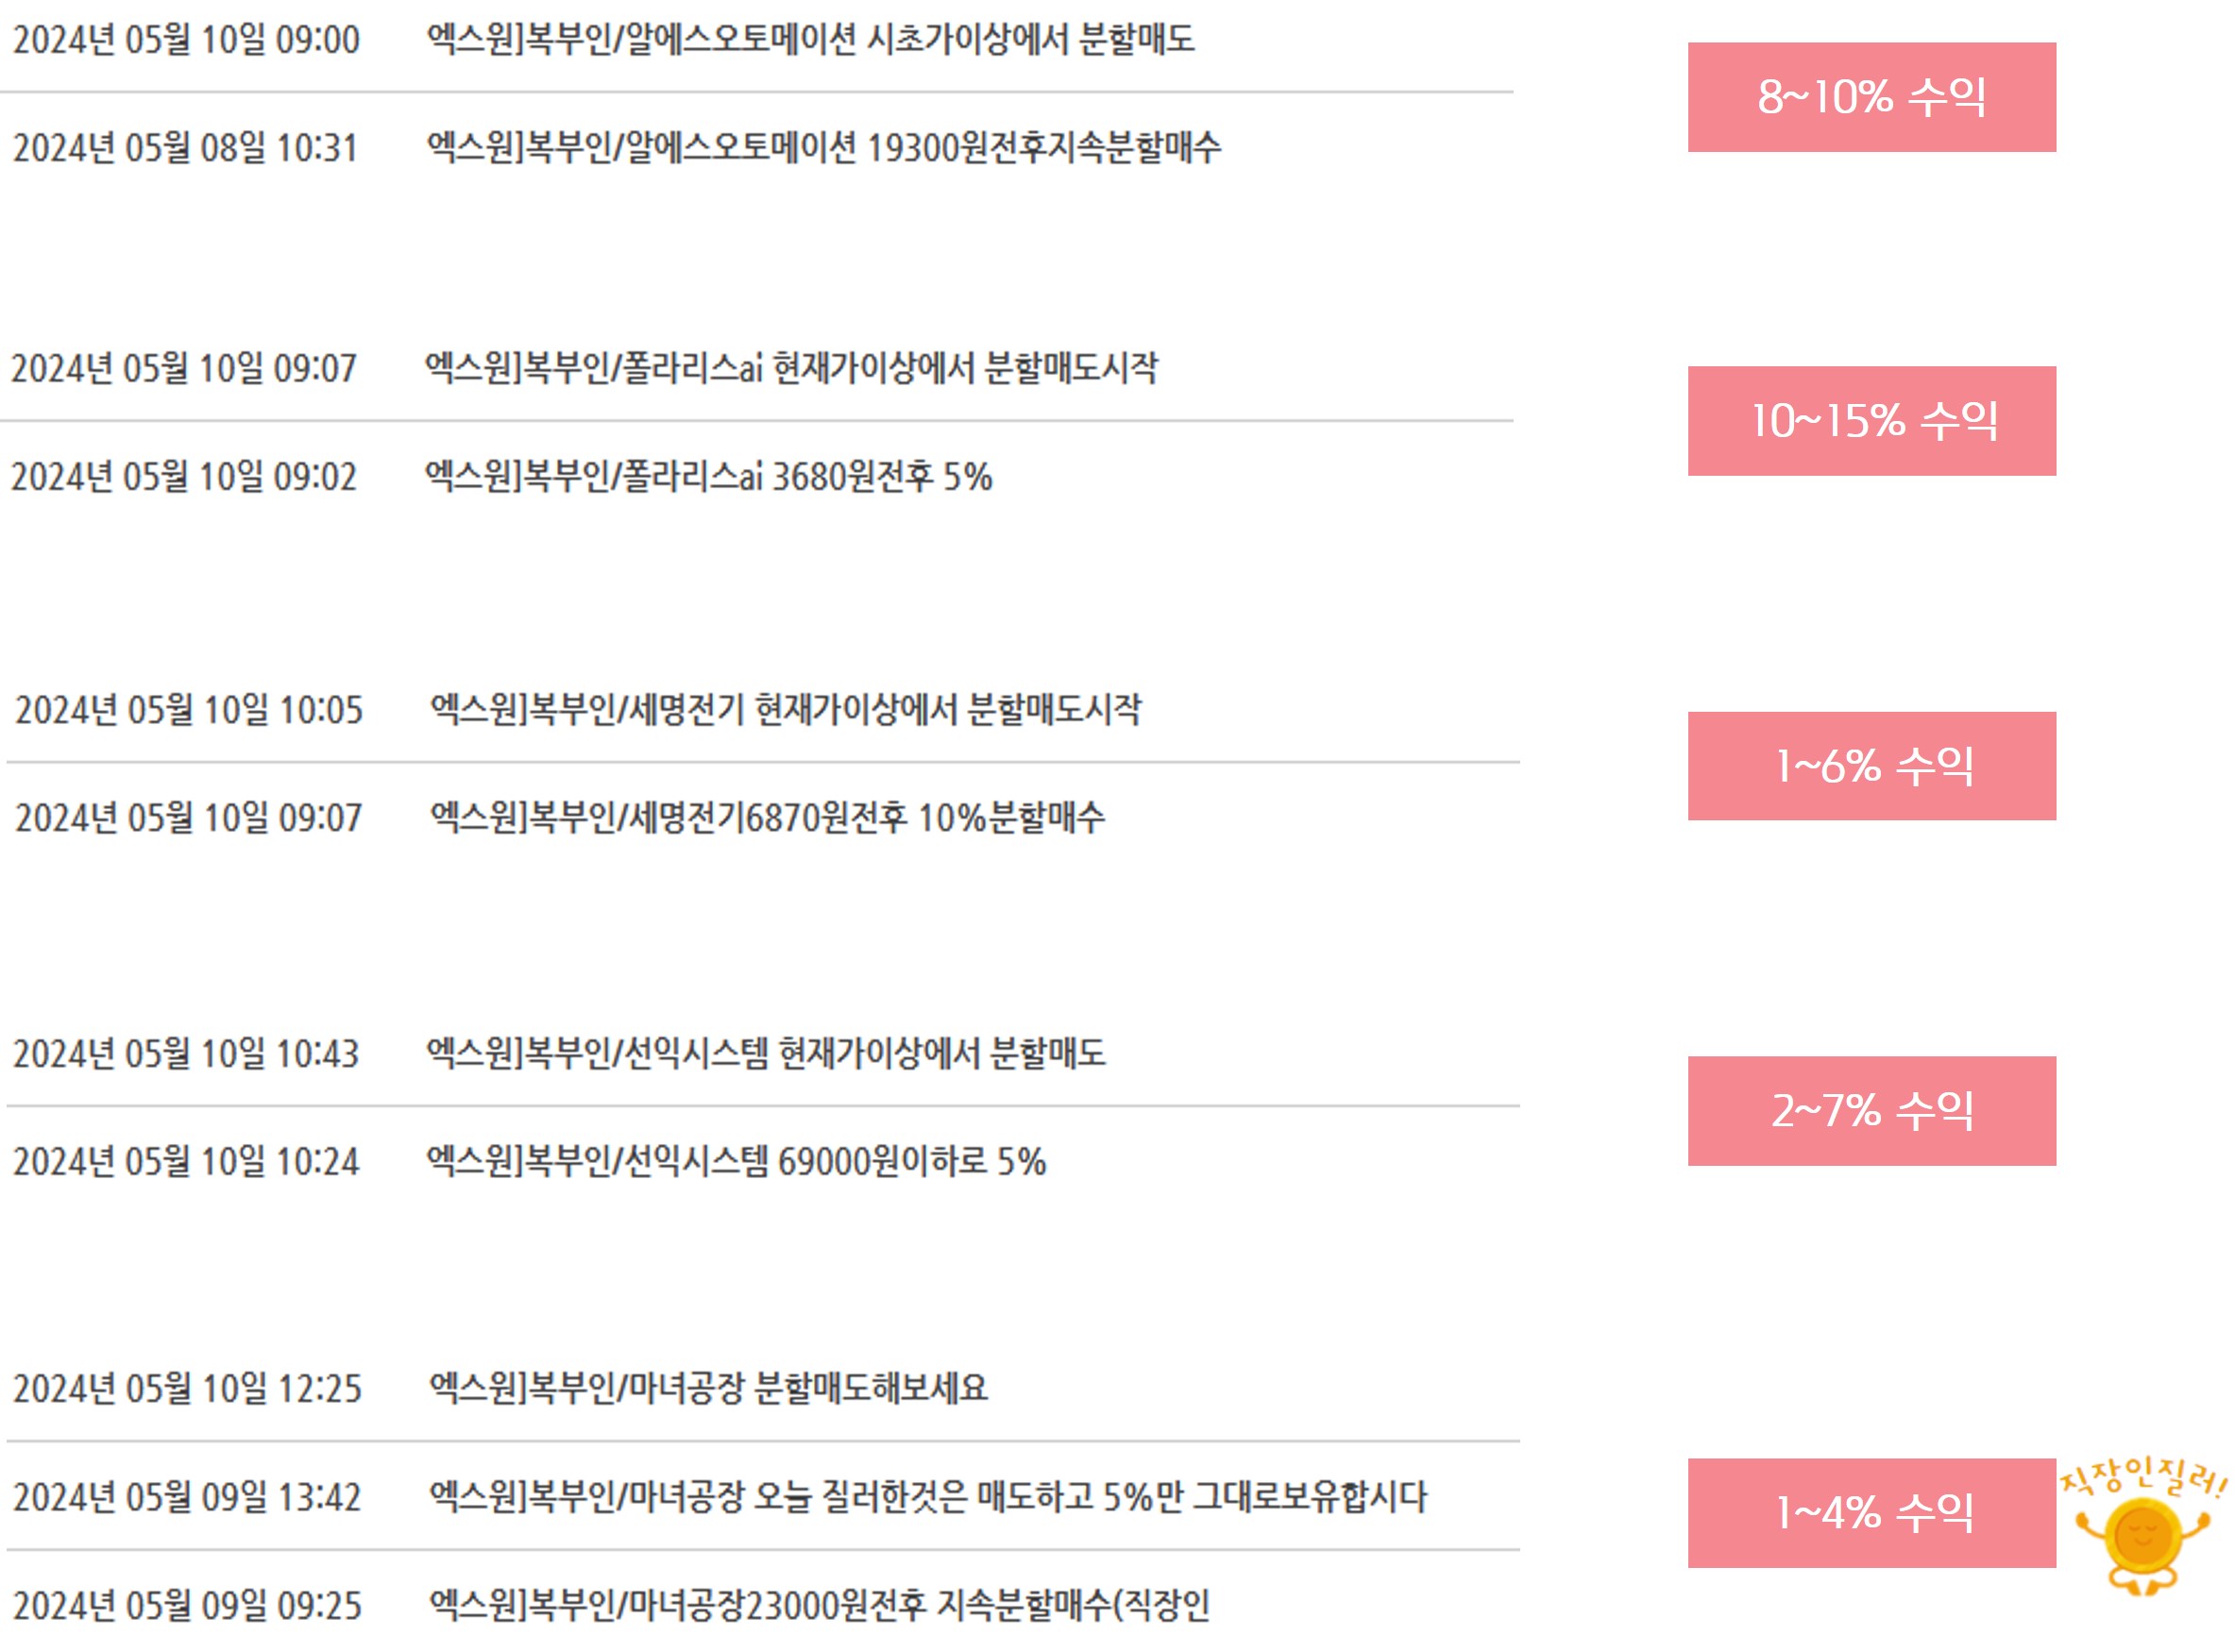Image resolution: width=2235 pixels, height=1652 pixels.
Task: Open 마녀공장 오늘 질러한것은 매도하고 message
Action: click(929, 1497)
